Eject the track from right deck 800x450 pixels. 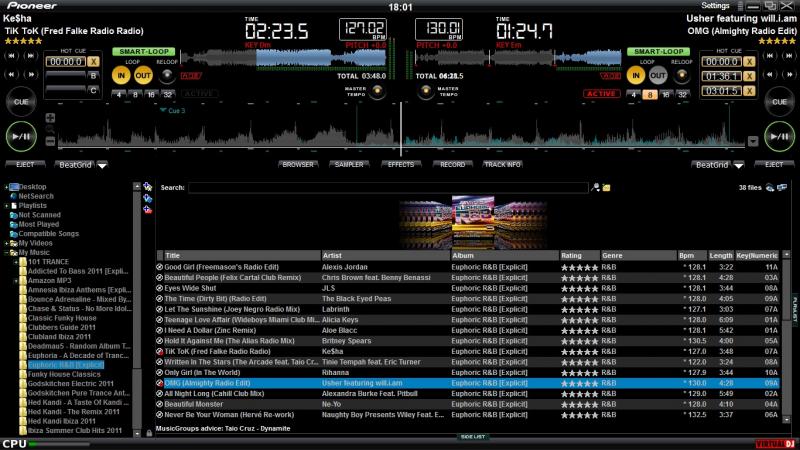(x=774, y=165)
